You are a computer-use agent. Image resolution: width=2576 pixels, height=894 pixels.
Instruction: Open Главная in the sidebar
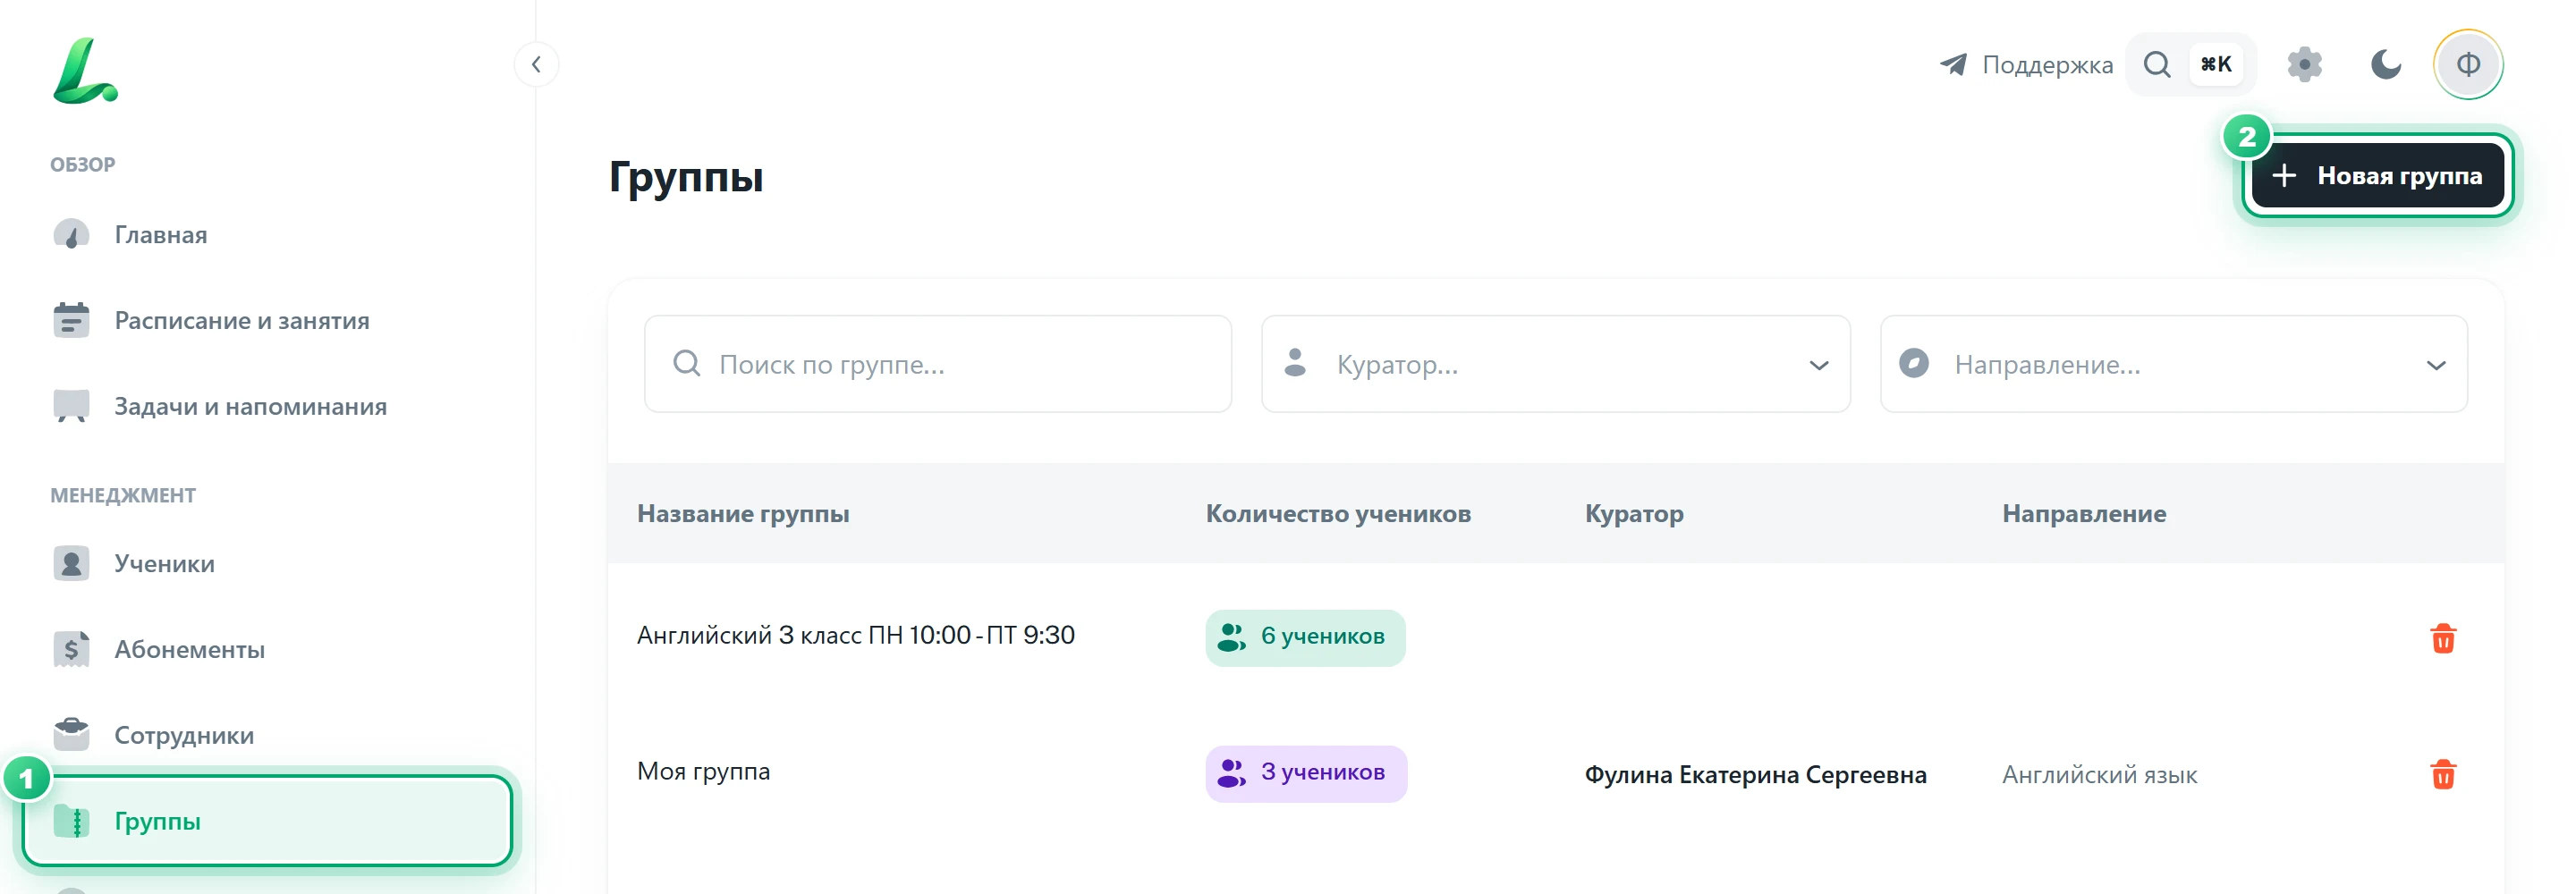tap(267, 235)
